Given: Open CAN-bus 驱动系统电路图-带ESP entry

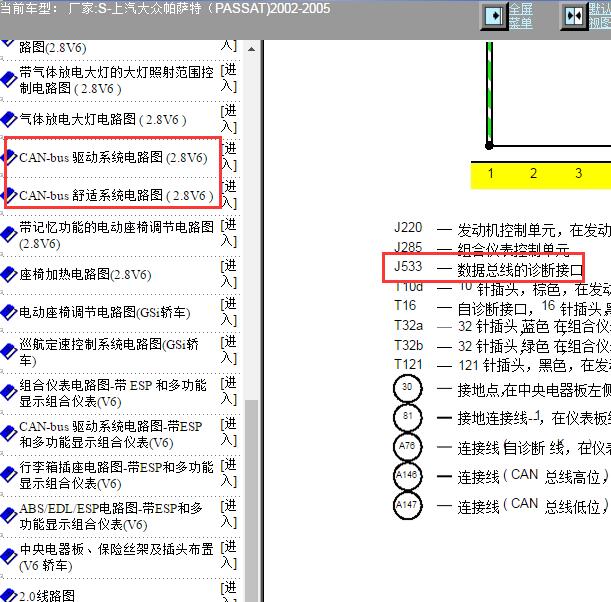Looking at the screenshot, I should pyautogui.click(x=111, y=434).
